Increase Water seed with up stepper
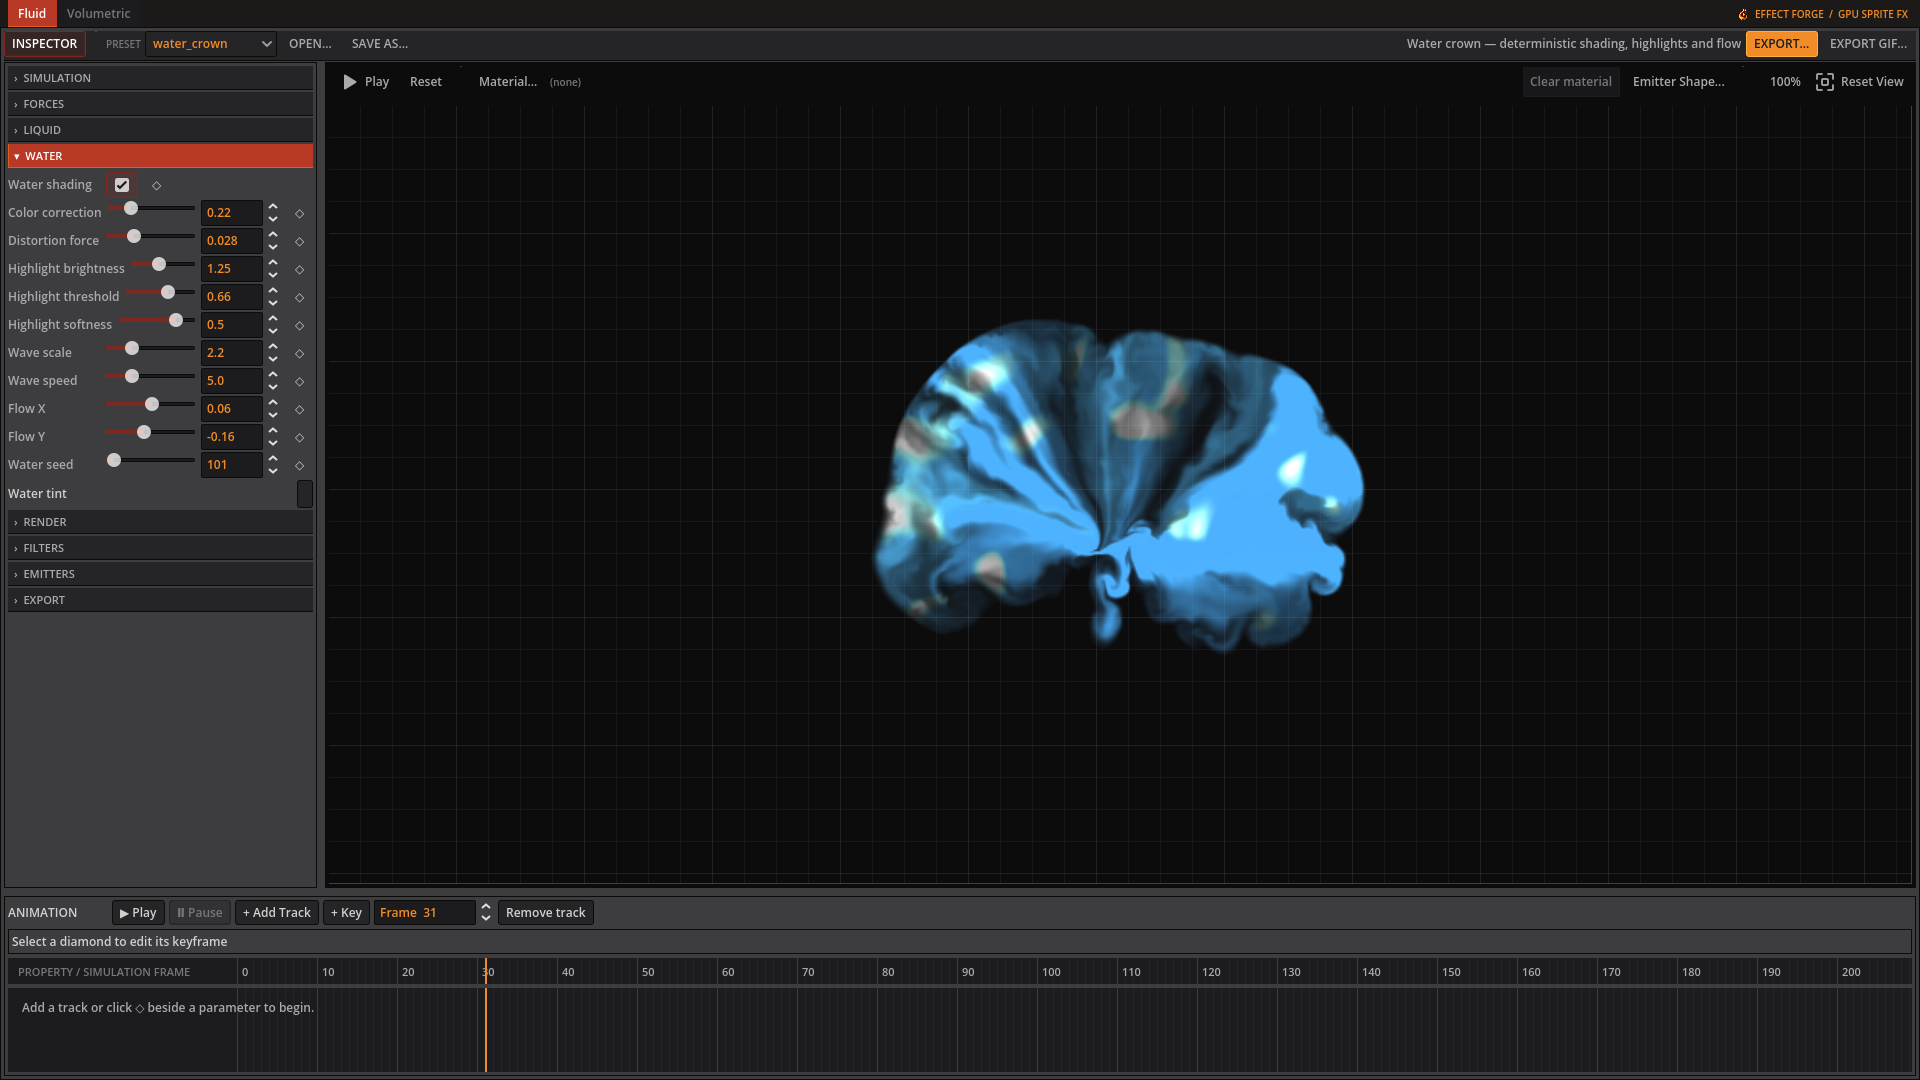The image size is (1920, 1080). click(x=273, y=459)
